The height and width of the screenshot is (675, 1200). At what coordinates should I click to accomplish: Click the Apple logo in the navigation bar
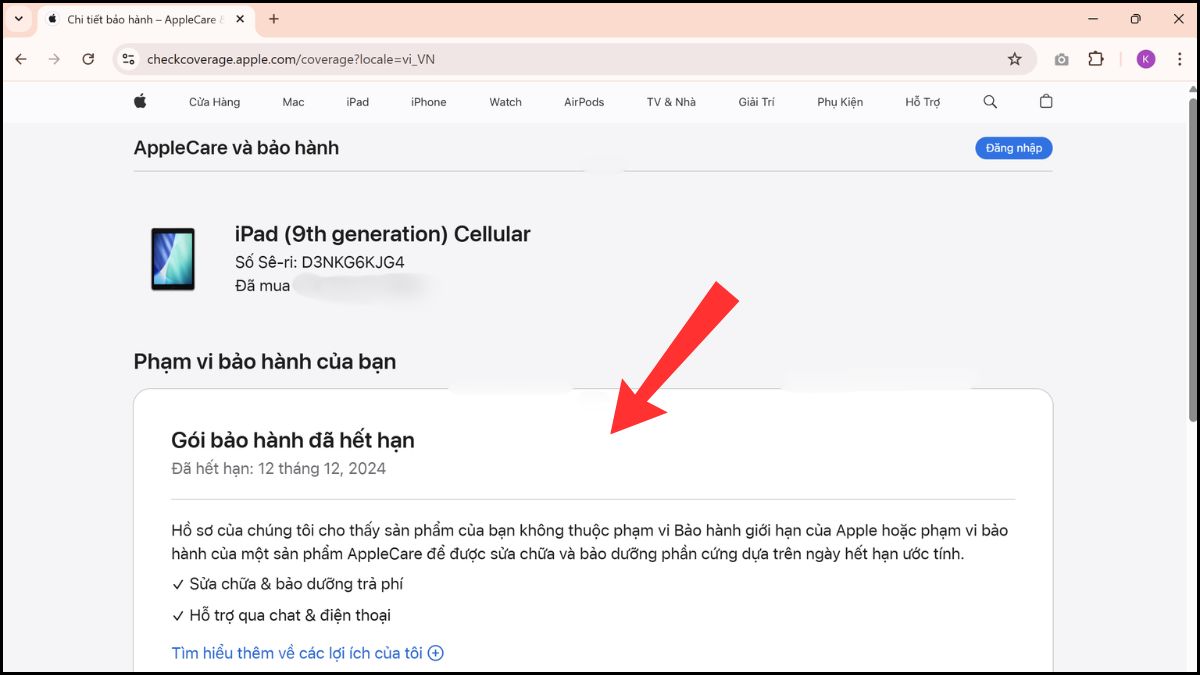(x=140, y=101)
